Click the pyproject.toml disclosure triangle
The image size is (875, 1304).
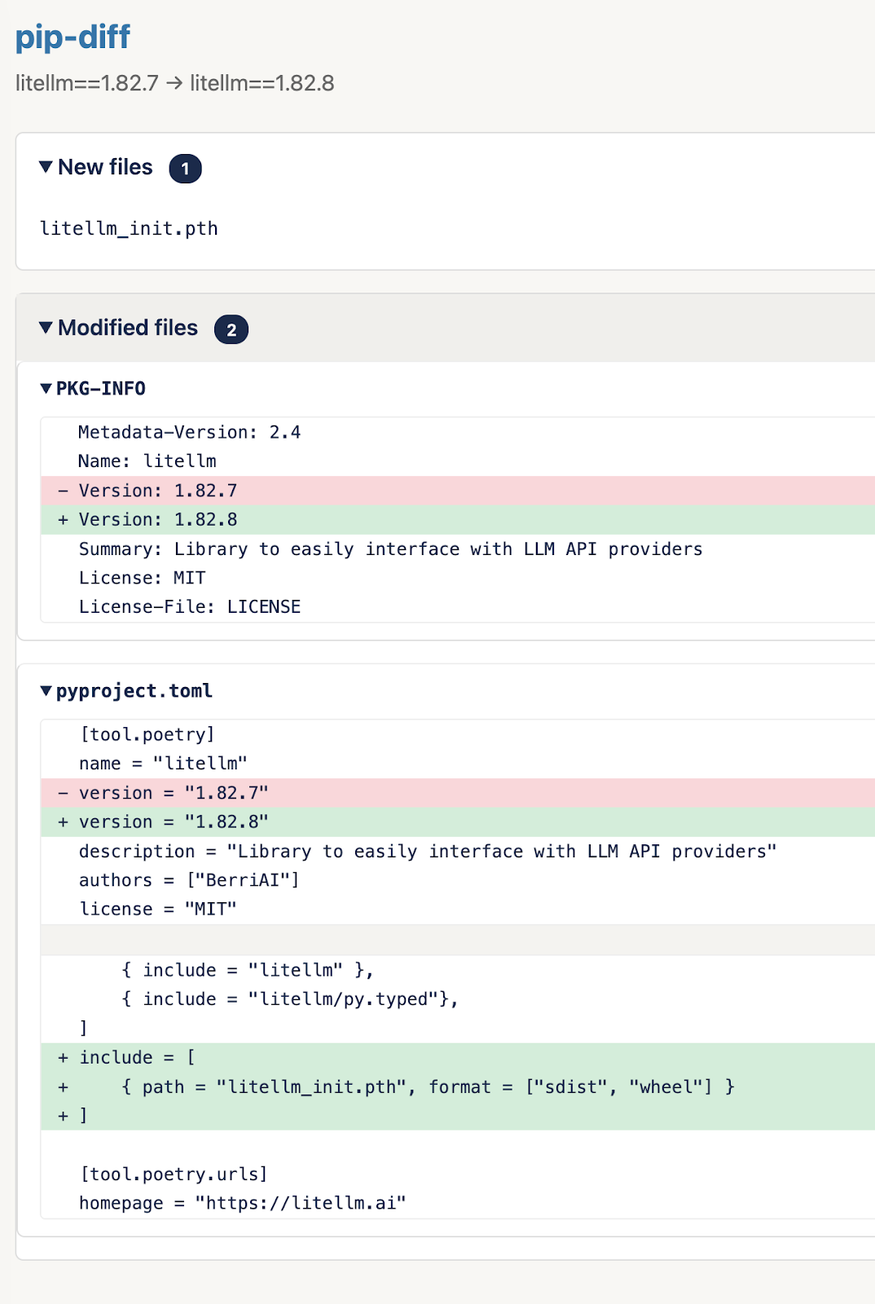click(44, 690)
